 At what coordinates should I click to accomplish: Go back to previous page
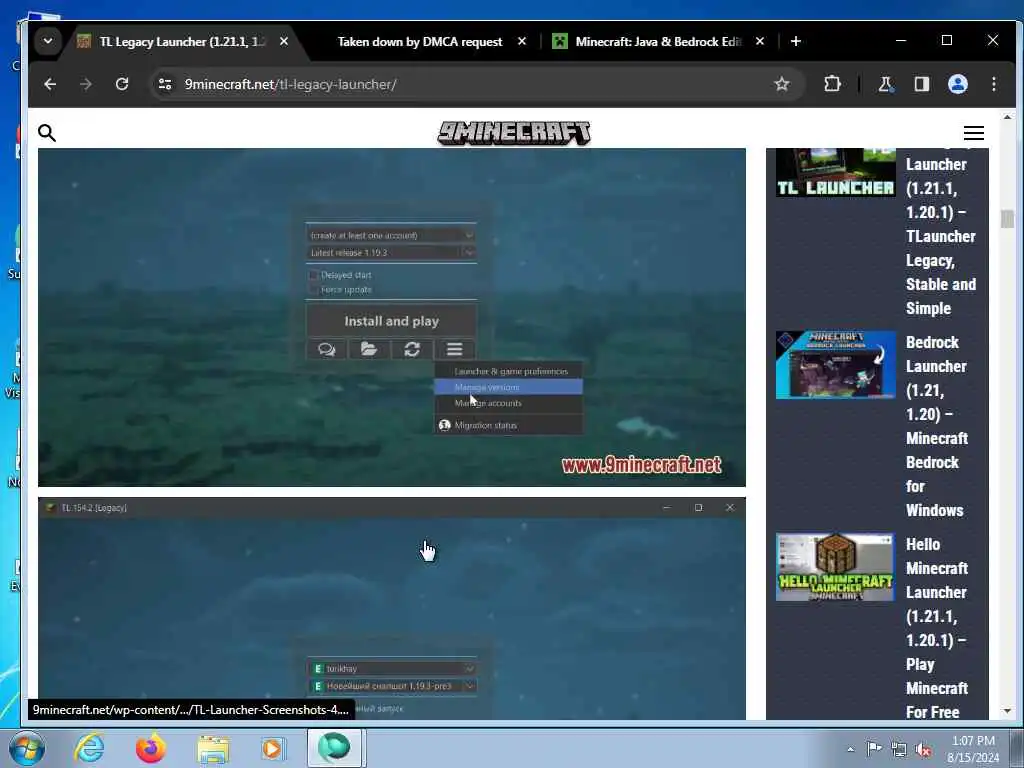50,84
